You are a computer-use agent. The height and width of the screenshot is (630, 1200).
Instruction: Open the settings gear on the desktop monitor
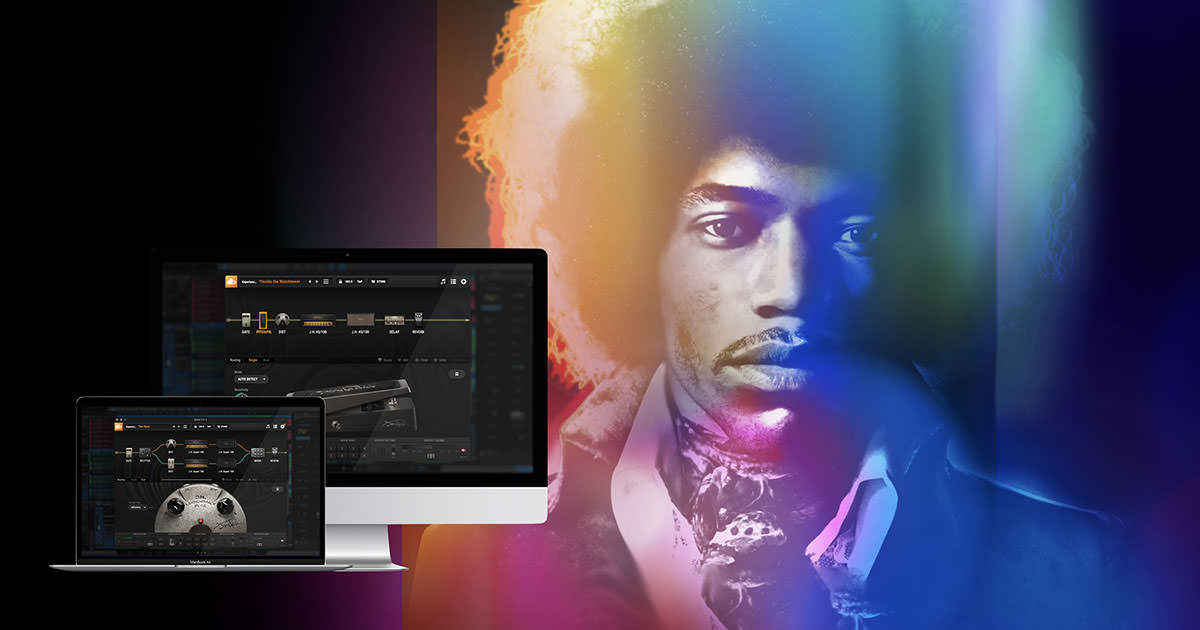tap(464, 282)
